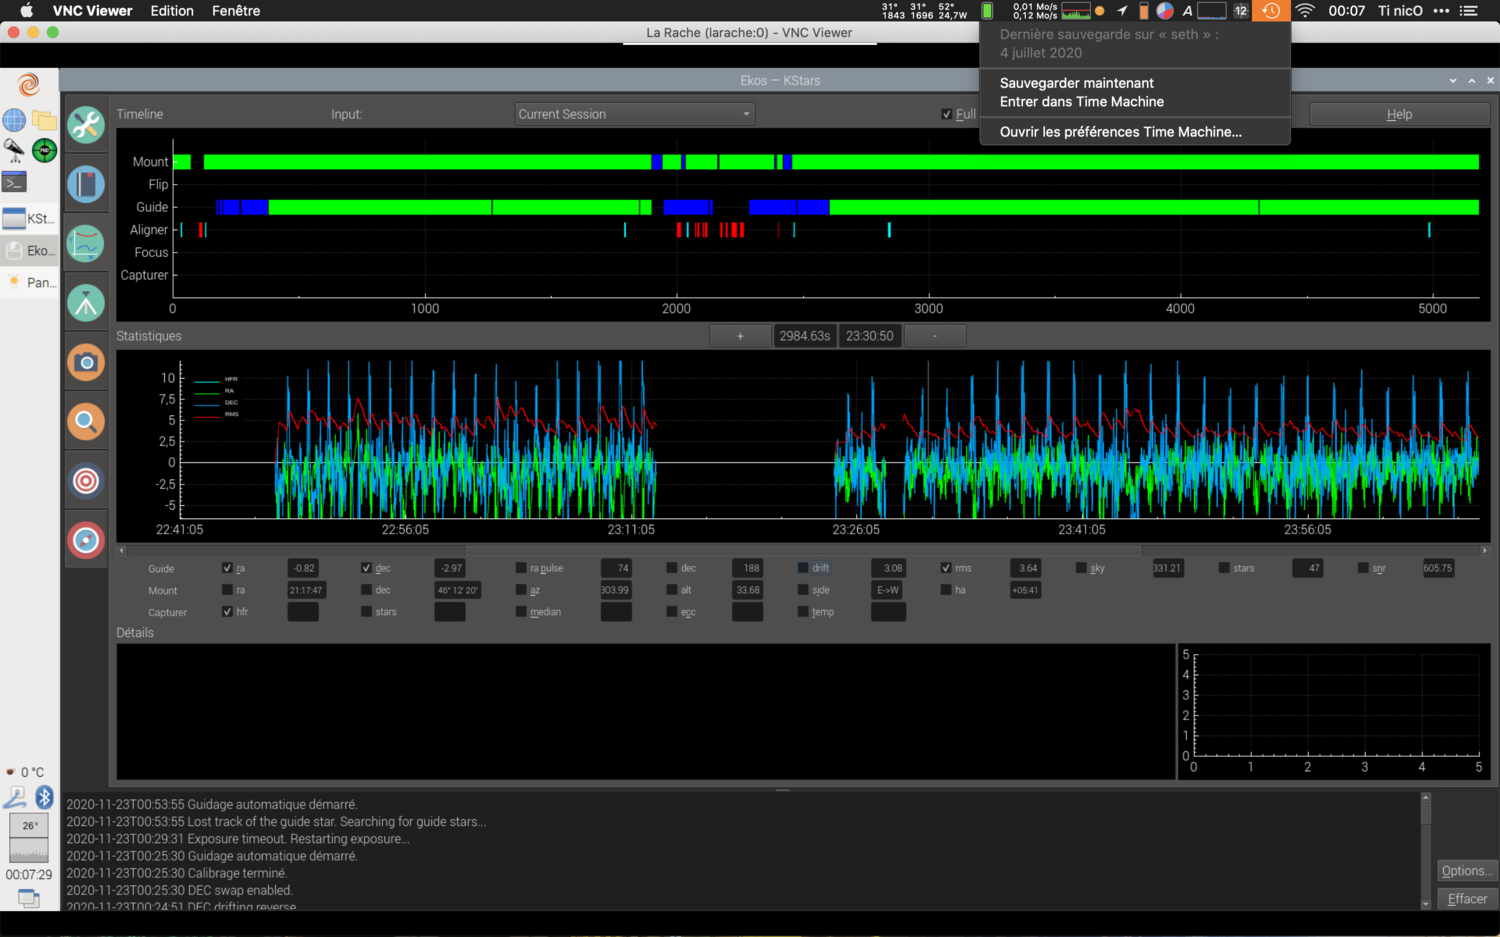
Task: Uncheck the Guide ra checkbox
Action: pos(227,568)
